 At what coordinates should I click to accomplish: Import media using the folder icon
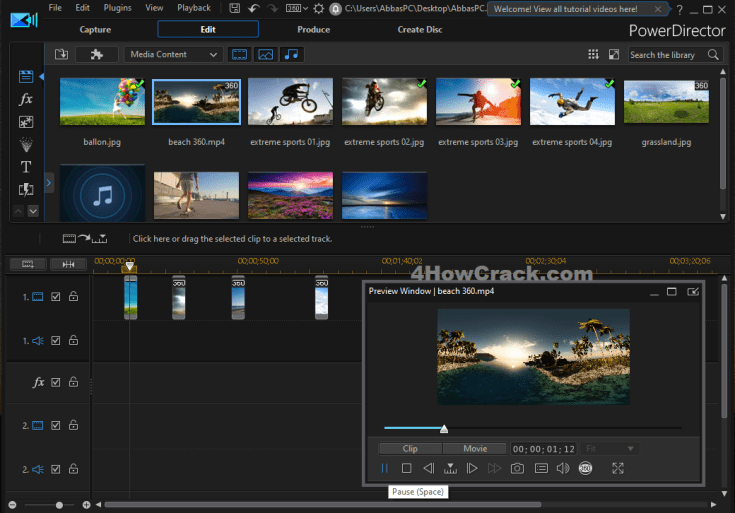(x=61, y=54)
